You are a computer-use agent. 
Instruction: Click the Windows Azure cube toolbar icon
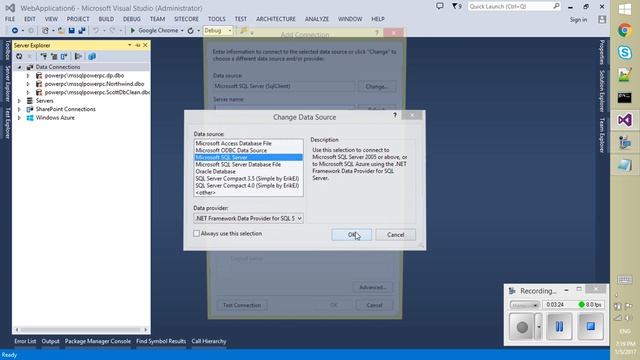point(92,56)
